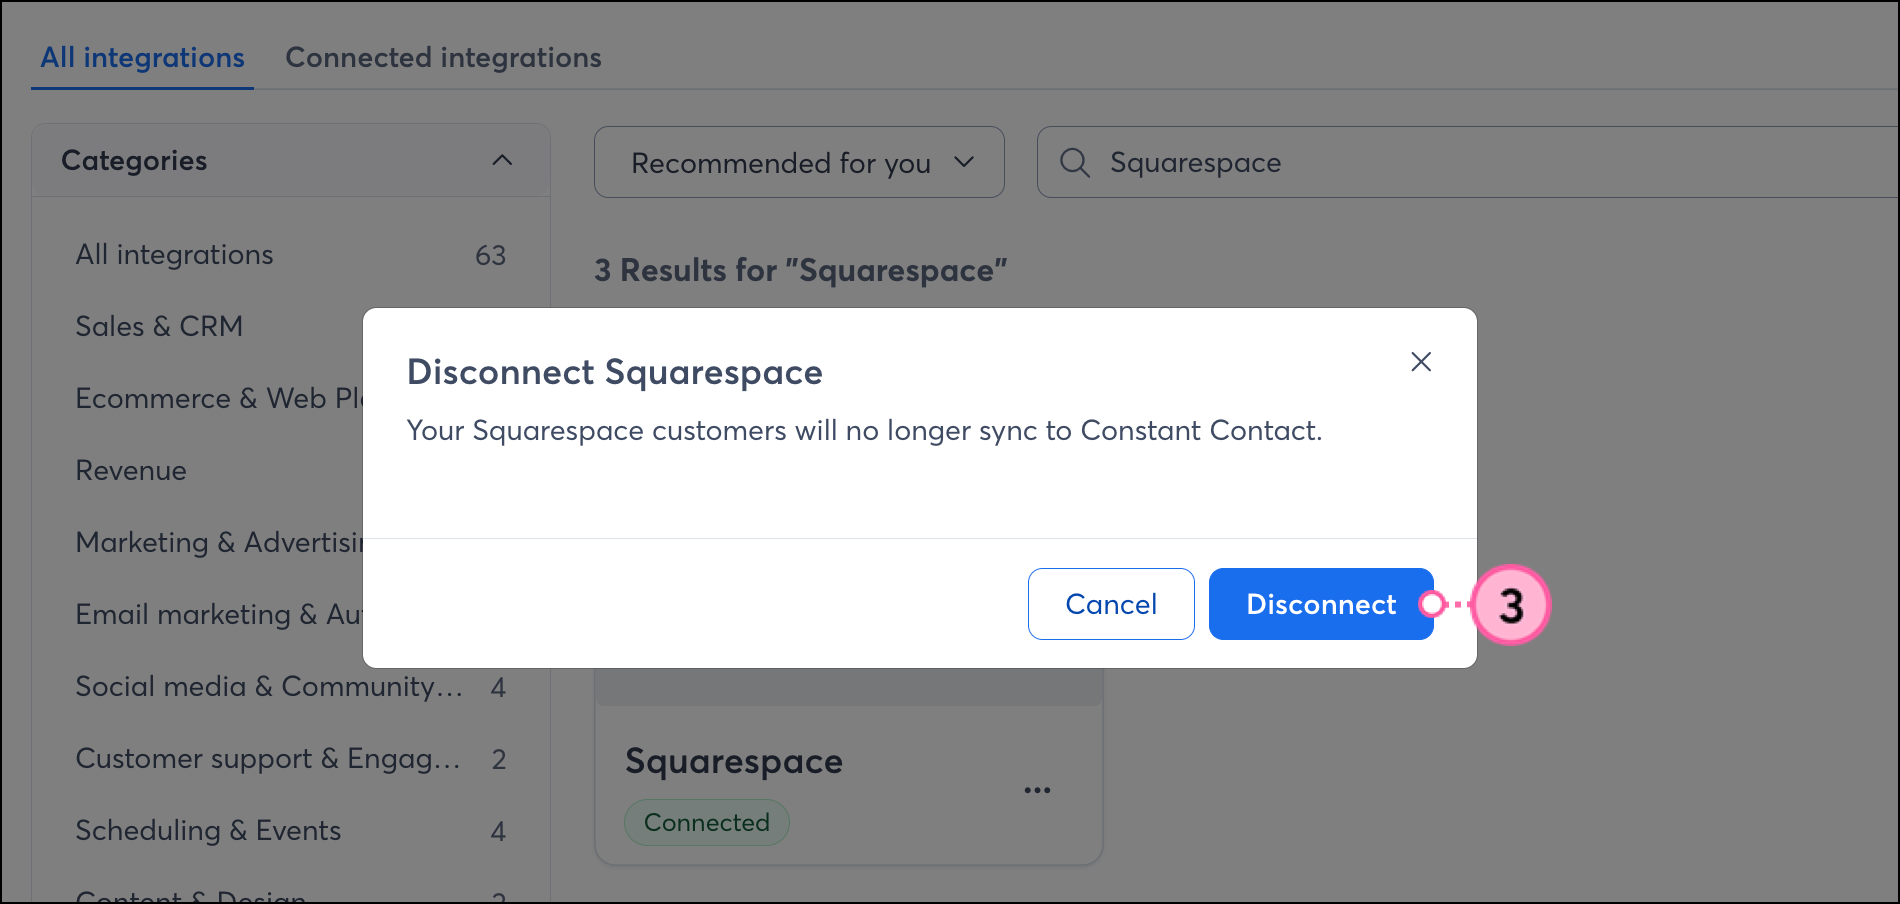Click the Connected status badge on Squarespace

(707, 823)
